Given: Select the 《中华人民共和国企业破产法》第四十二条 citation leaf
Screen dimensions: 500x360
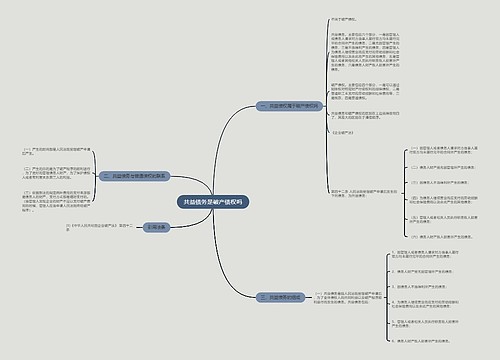Looking at the screenshot, I should tap(99, 228).
